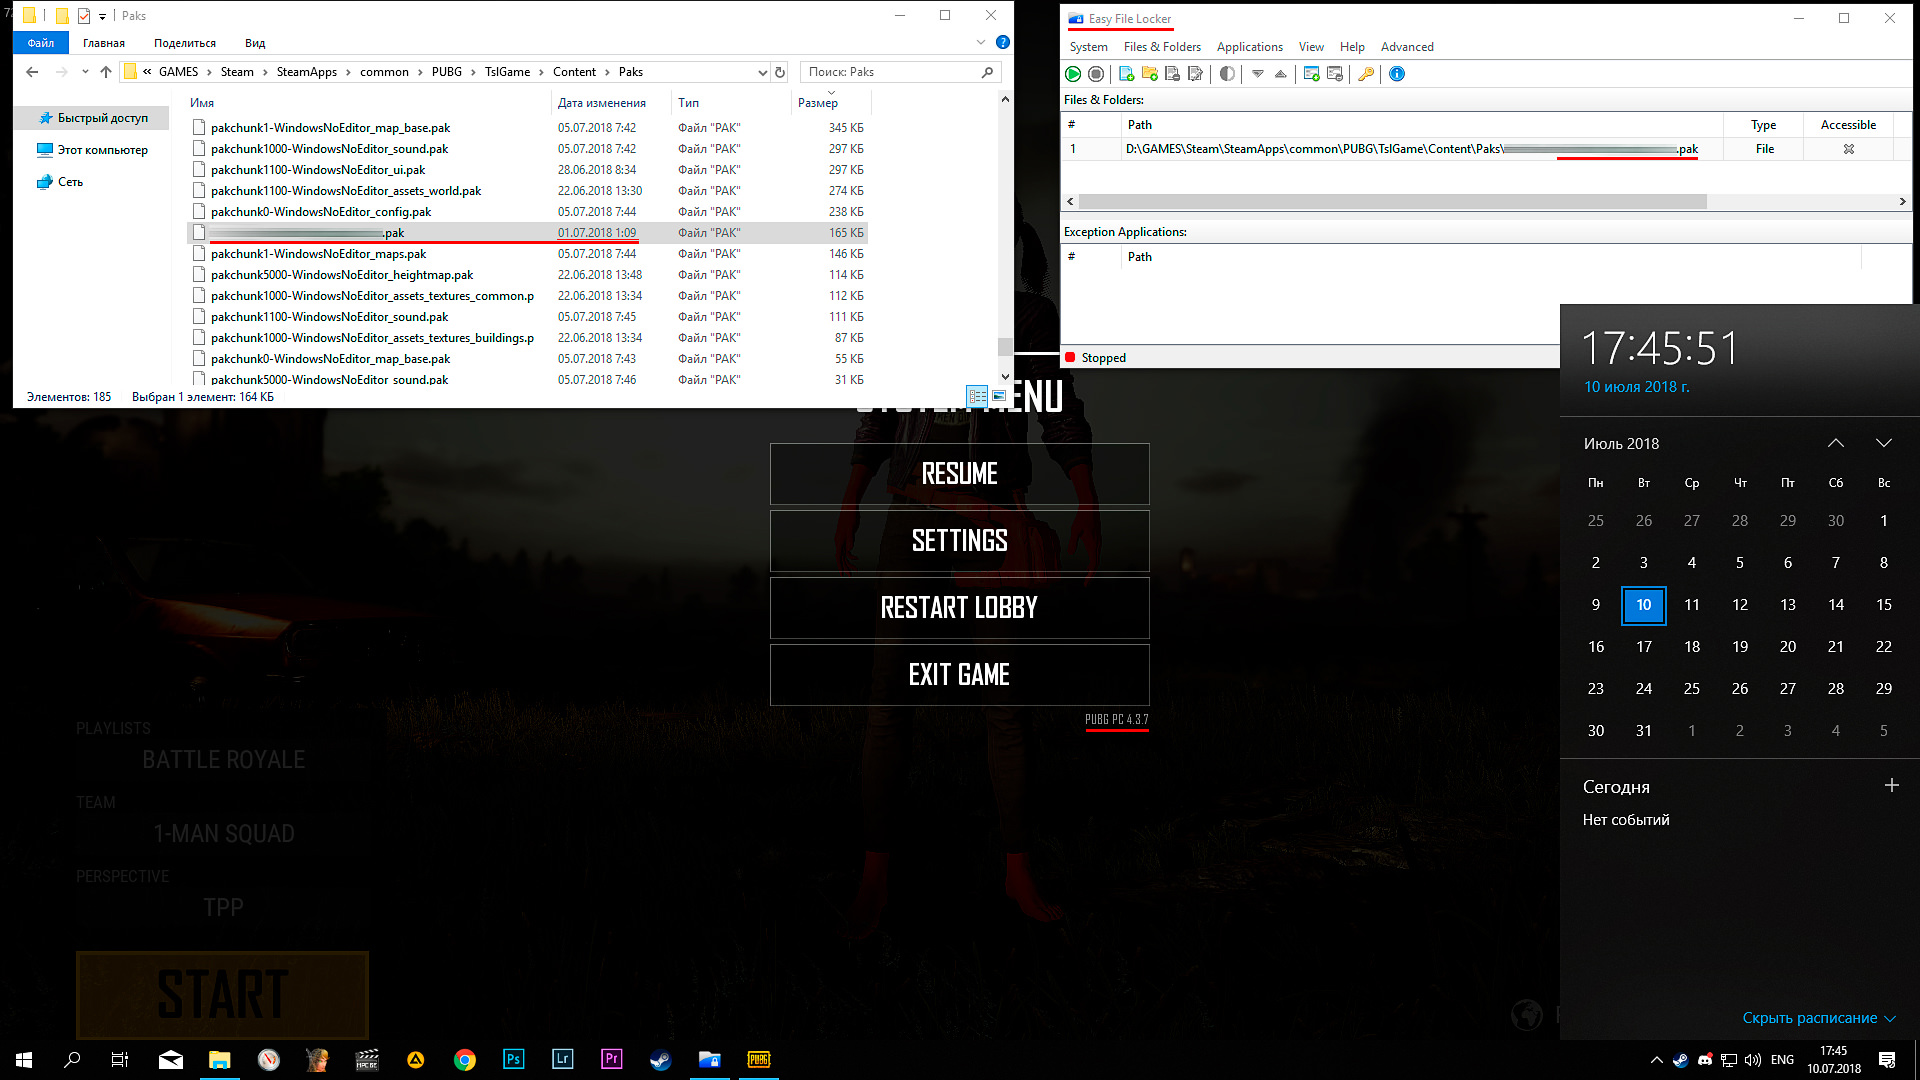Navigate back in Explorer
This screenshot has width=1920, height=1080.
[x=32, y=72]
